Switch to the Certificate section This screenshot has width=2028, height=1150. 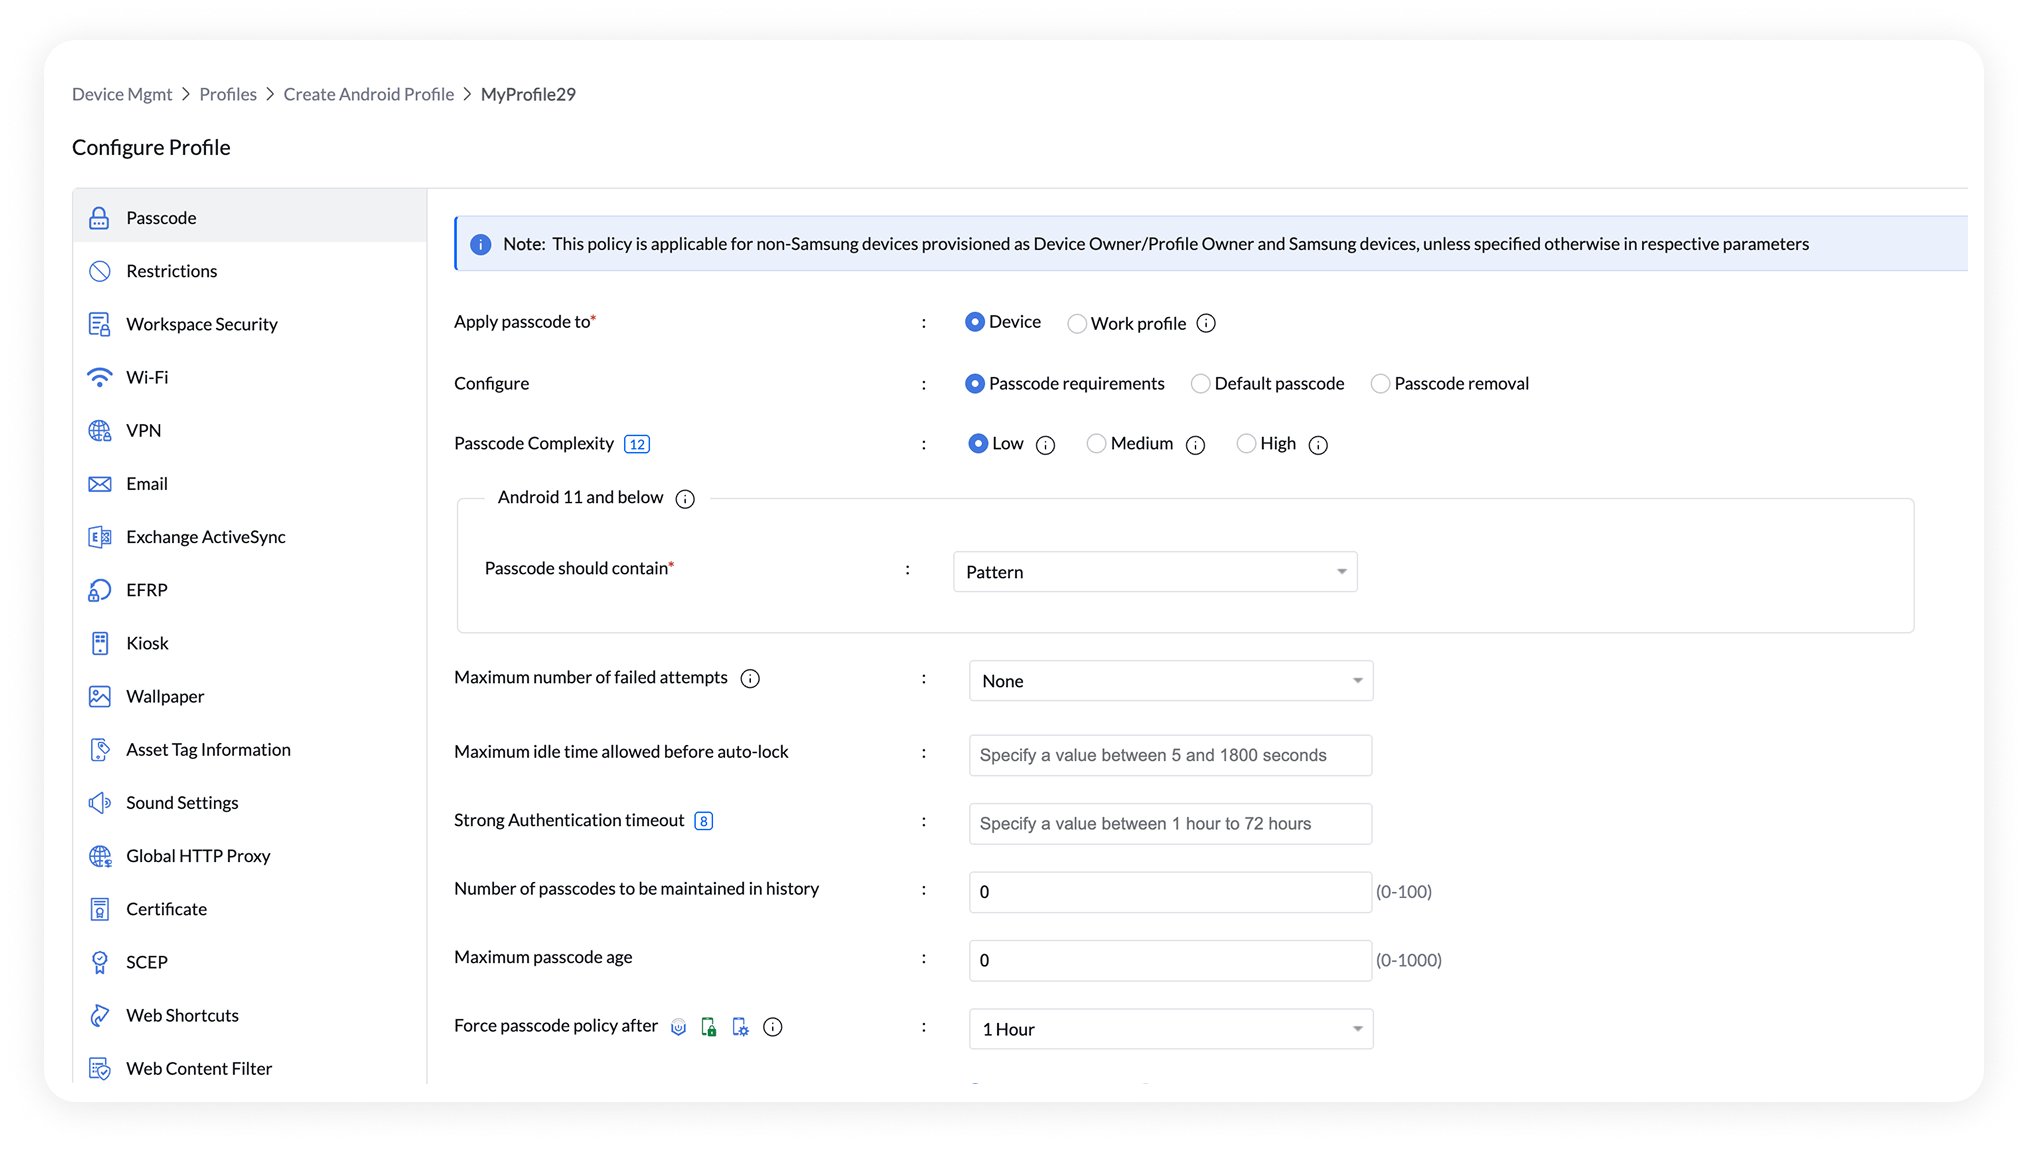point(166,909)
